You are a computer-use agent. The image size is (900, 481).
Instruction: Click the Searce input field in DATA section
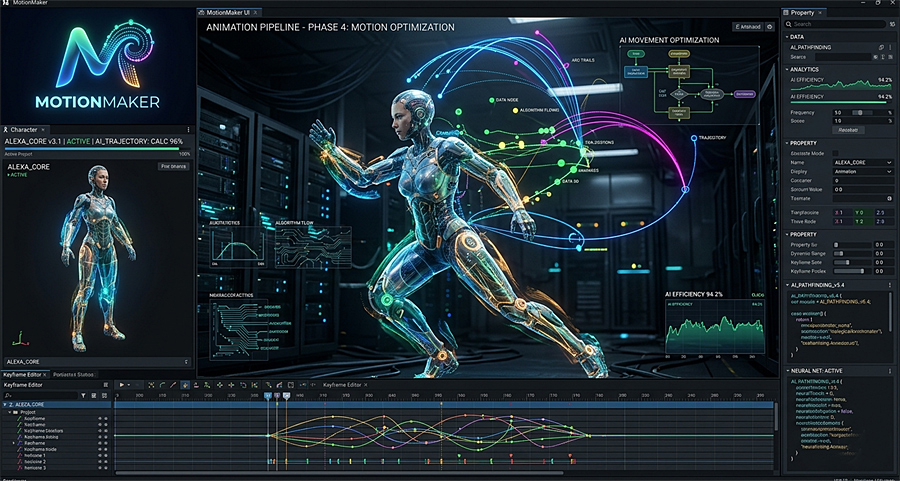843,57
